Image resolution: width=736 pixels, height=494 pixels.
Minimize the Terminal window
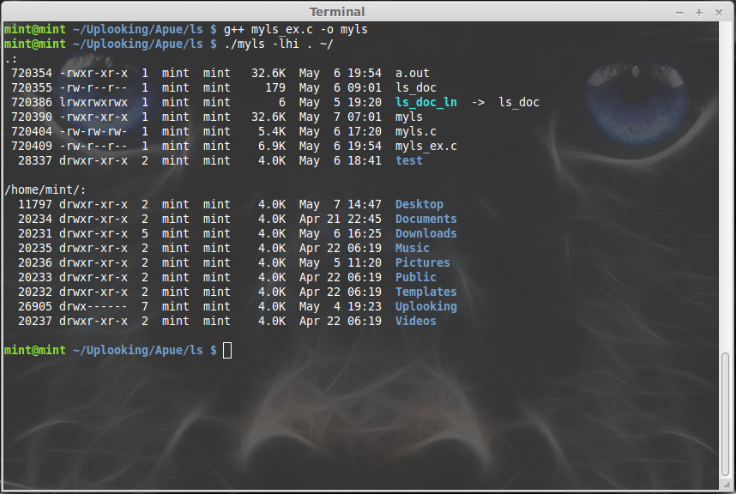(x=679, y=13)
